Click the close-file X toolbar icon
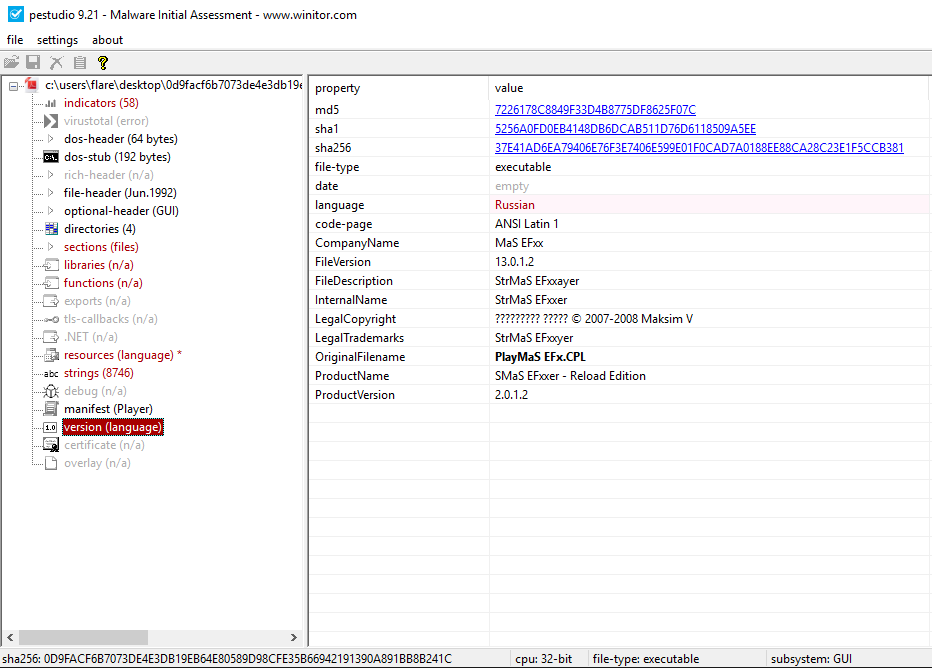932x668 pixels. tap(56, 62)
